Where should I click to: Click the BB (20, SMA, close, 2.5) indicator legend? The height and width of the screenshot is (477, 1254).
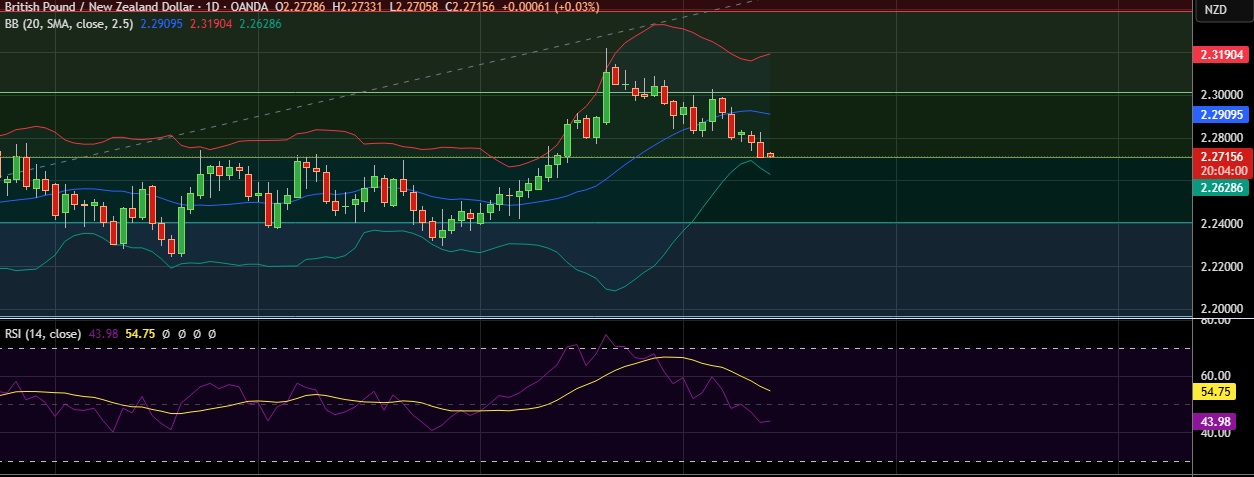[x=71, y=23]
